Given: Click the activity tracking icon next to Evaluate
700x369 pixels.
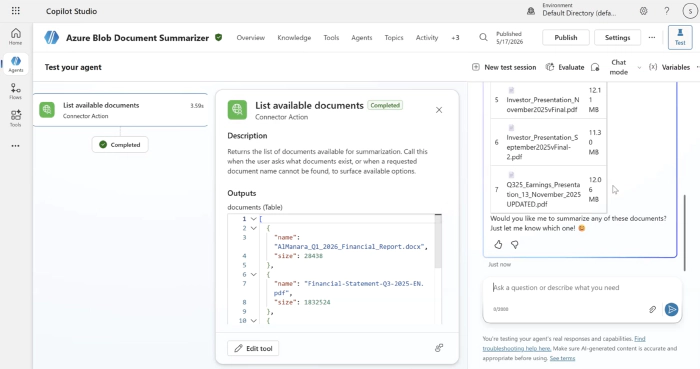Looking at the screenshot, I should pos(595,67).
